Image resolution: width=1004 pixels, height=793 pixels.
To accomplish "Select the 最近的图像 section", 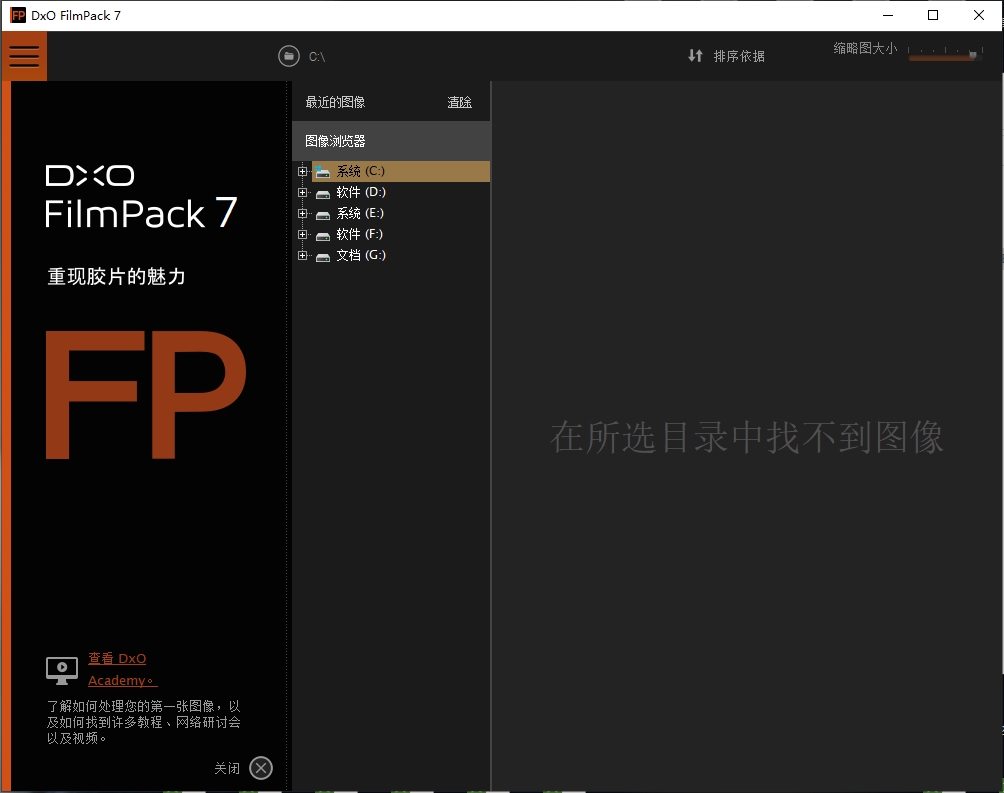I will [335, 102].
